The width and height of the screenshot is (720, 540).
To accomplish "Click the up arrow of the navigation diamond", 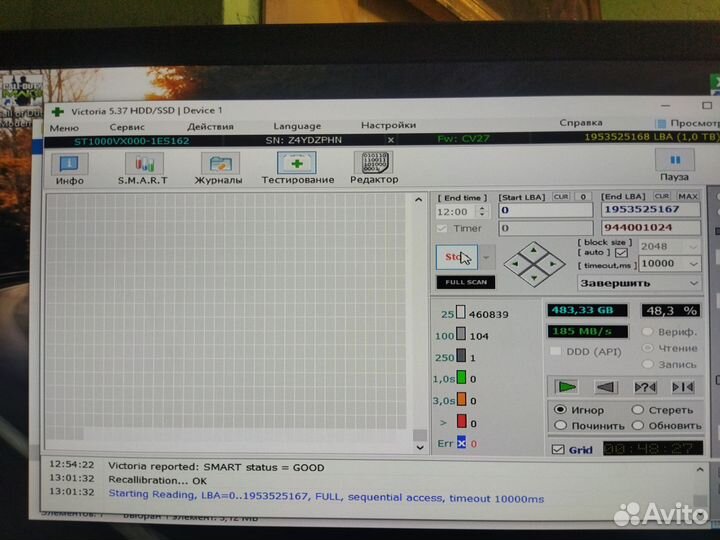I will pyautogui.click(x=534, y=250).
